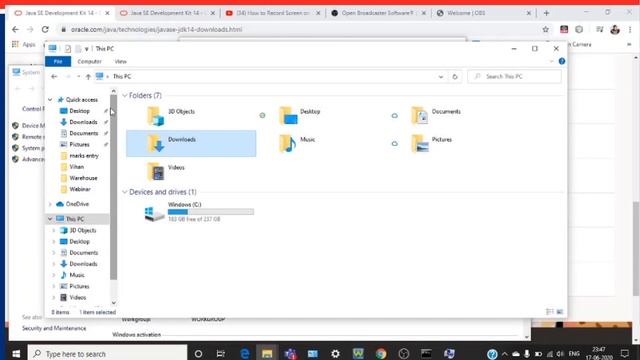Select the Downloads folder tile
The width and height of the screenshot is (640, 360).
point(191,143)
